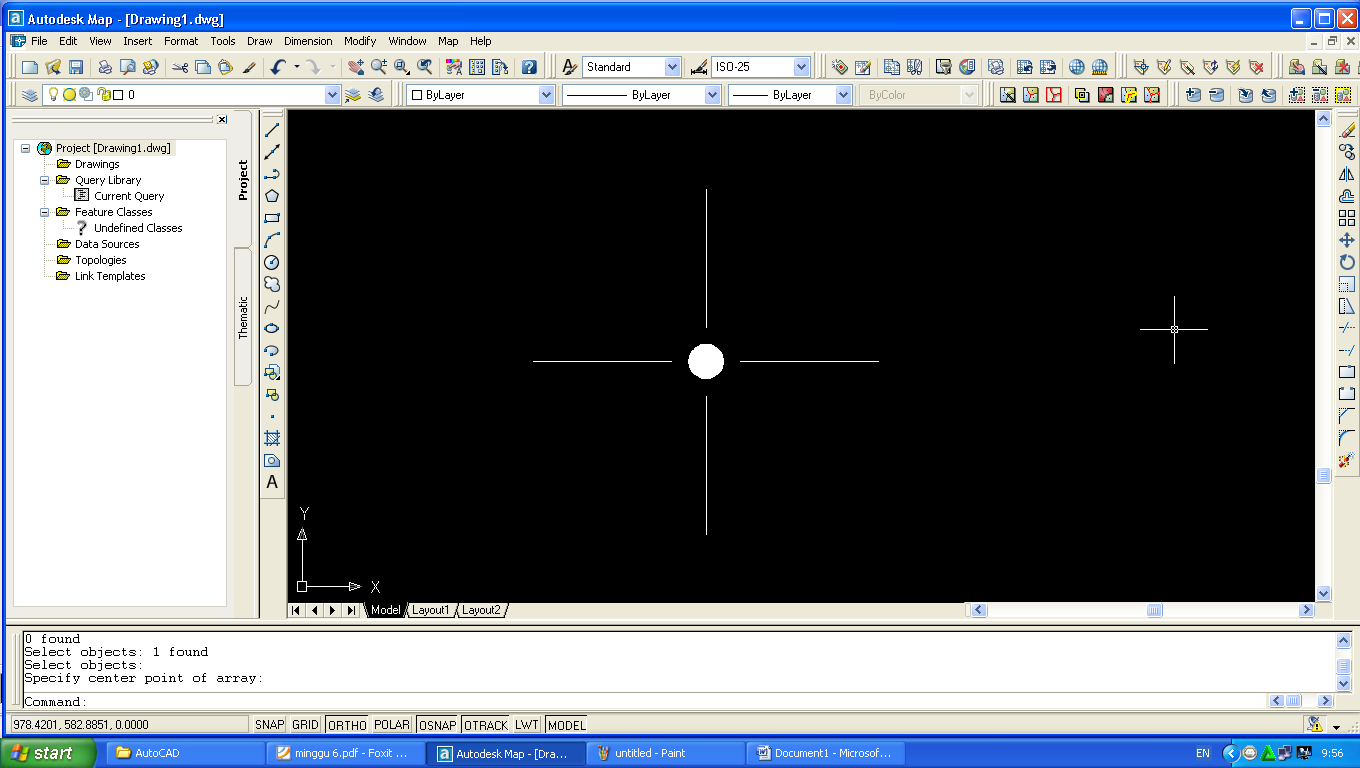Click the Array tool in Modify toolbar
This screenshot has width=1360, height=768.
(x=1347, y=218)
